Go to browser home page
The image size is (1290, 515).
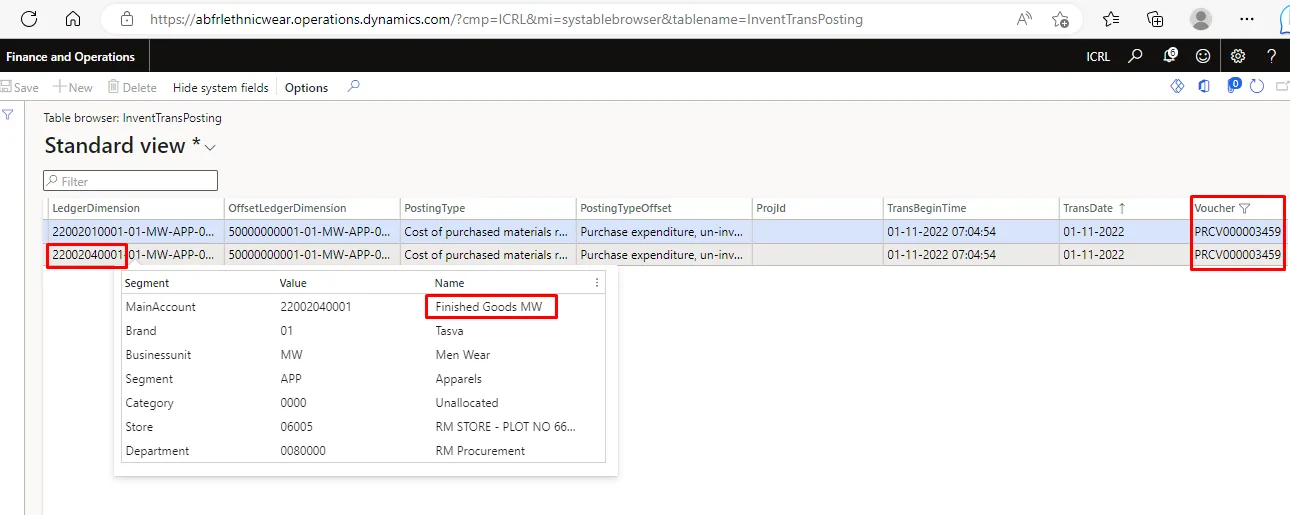point(72,19)
